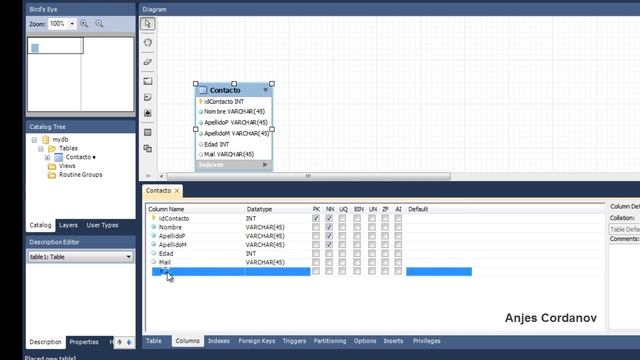640x360 pixels.
Task: Click Routine Groups folder icon
Action: tap(52, 175)
